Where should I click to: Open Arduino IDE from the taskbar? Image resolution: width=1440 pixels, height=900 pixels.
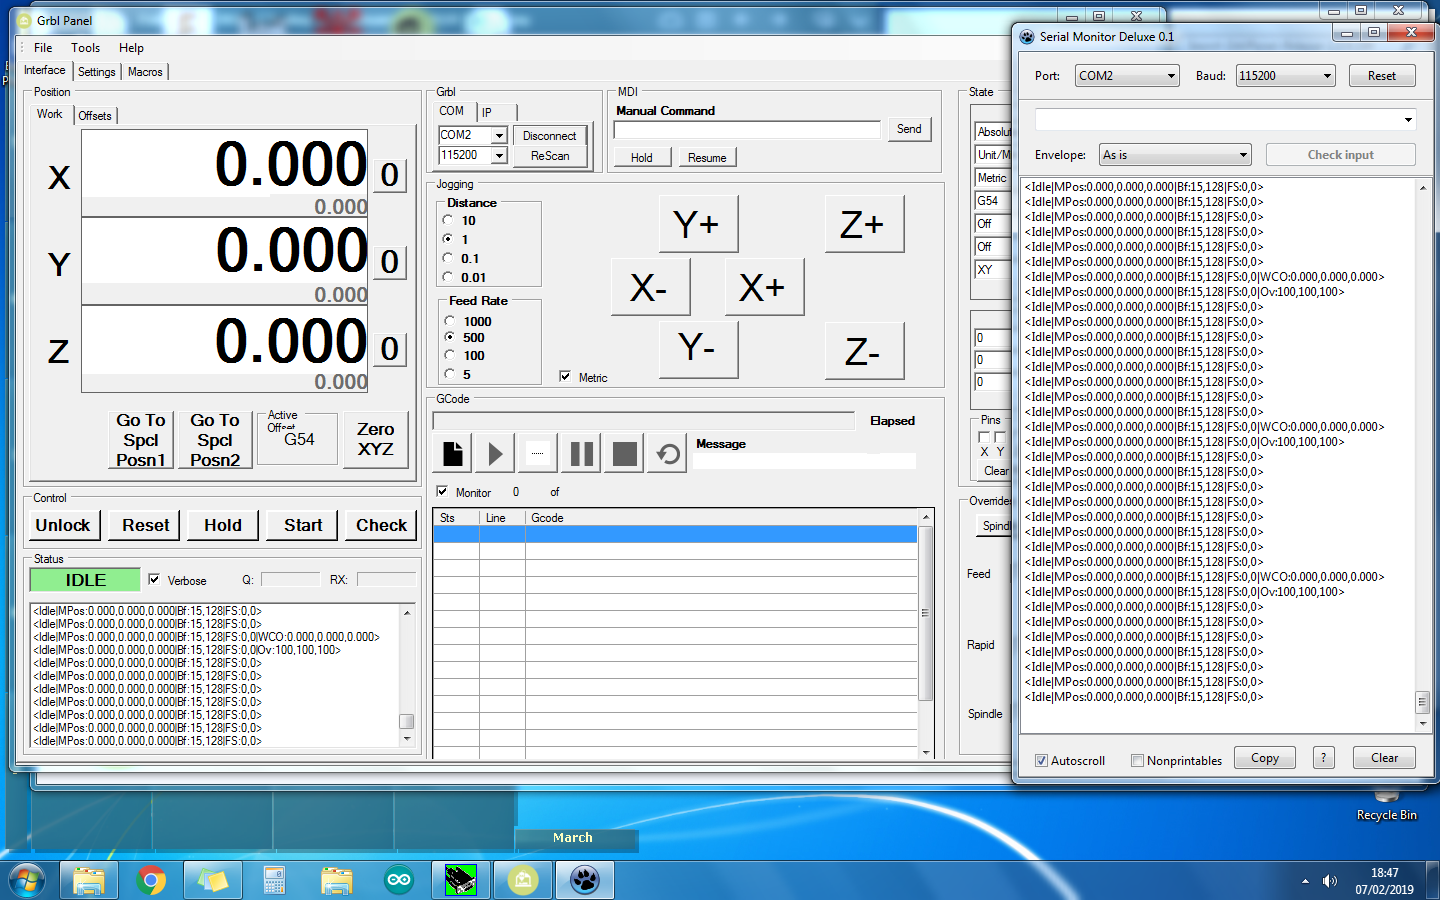tap(399, 881)
